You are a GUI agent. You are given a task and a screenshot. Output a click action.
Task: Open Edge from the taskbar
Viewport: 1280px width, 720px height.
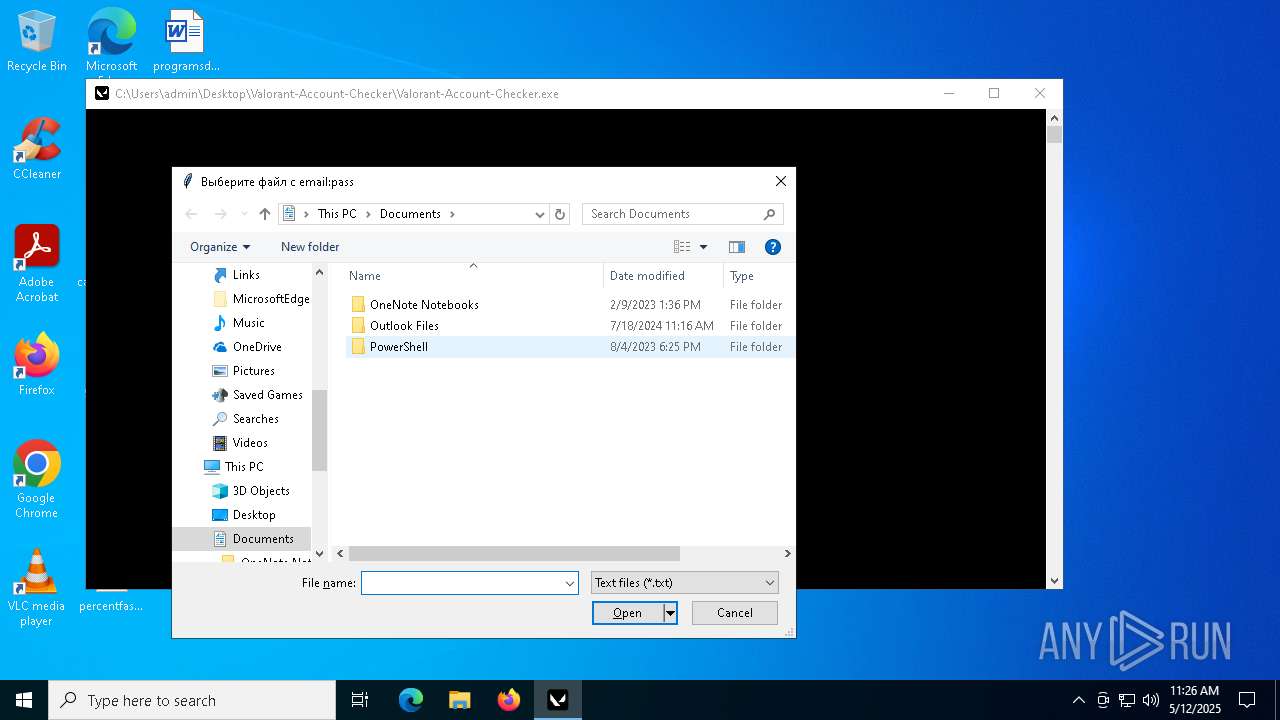tap(411, 700)
